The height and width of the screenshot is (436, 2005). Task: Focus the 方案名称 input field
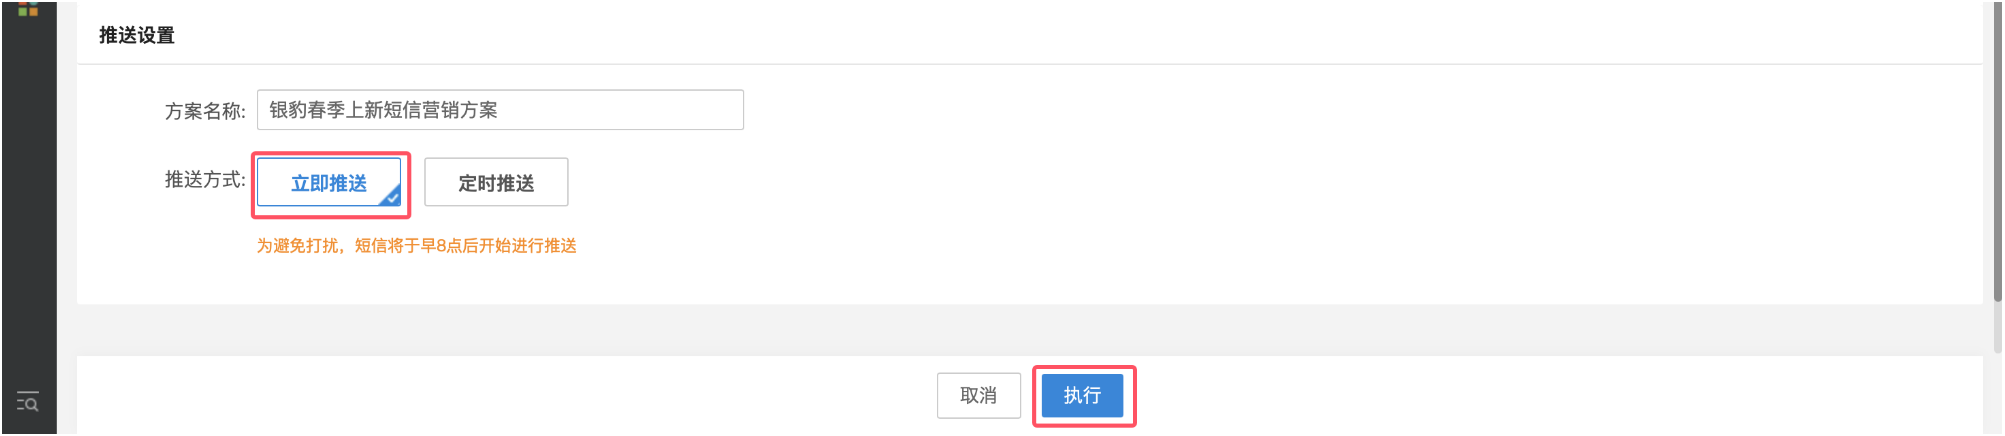pyautogui.click(x=500, y=110)
